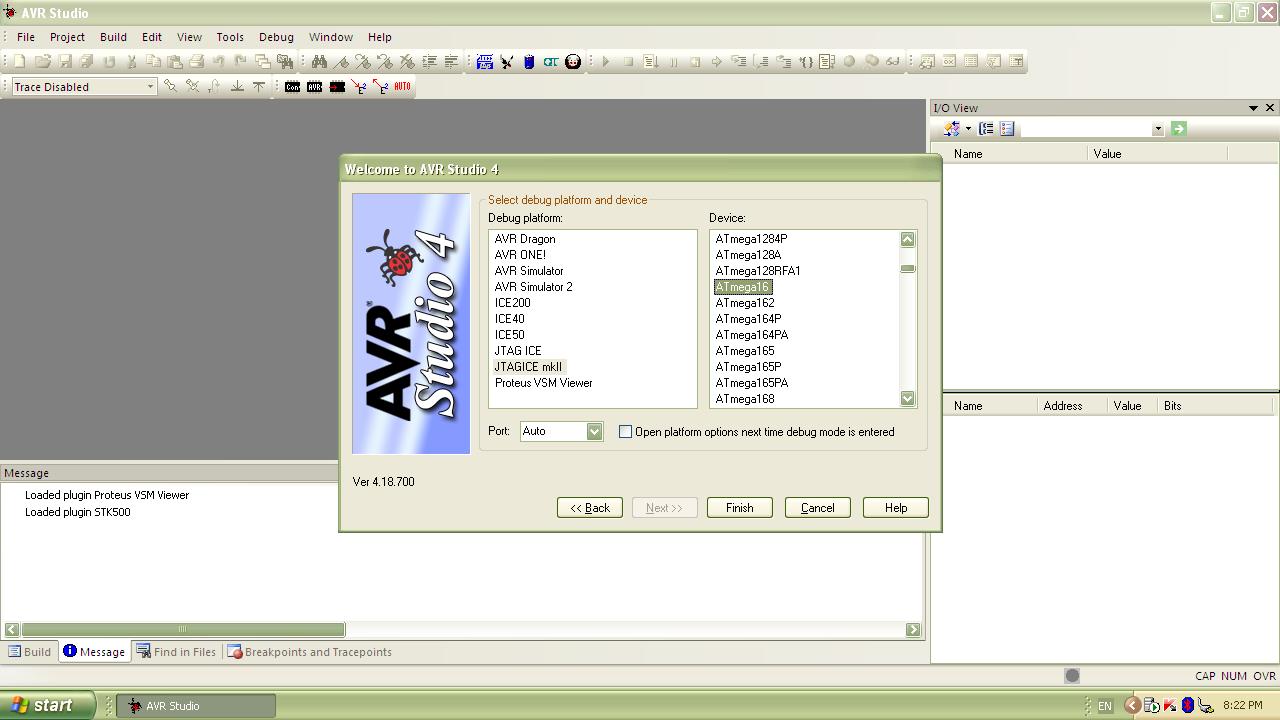The height and width of the screenshot is (720, 1280).
Task: Click the Device list scroll up arrow
Action: pos(907,239)
